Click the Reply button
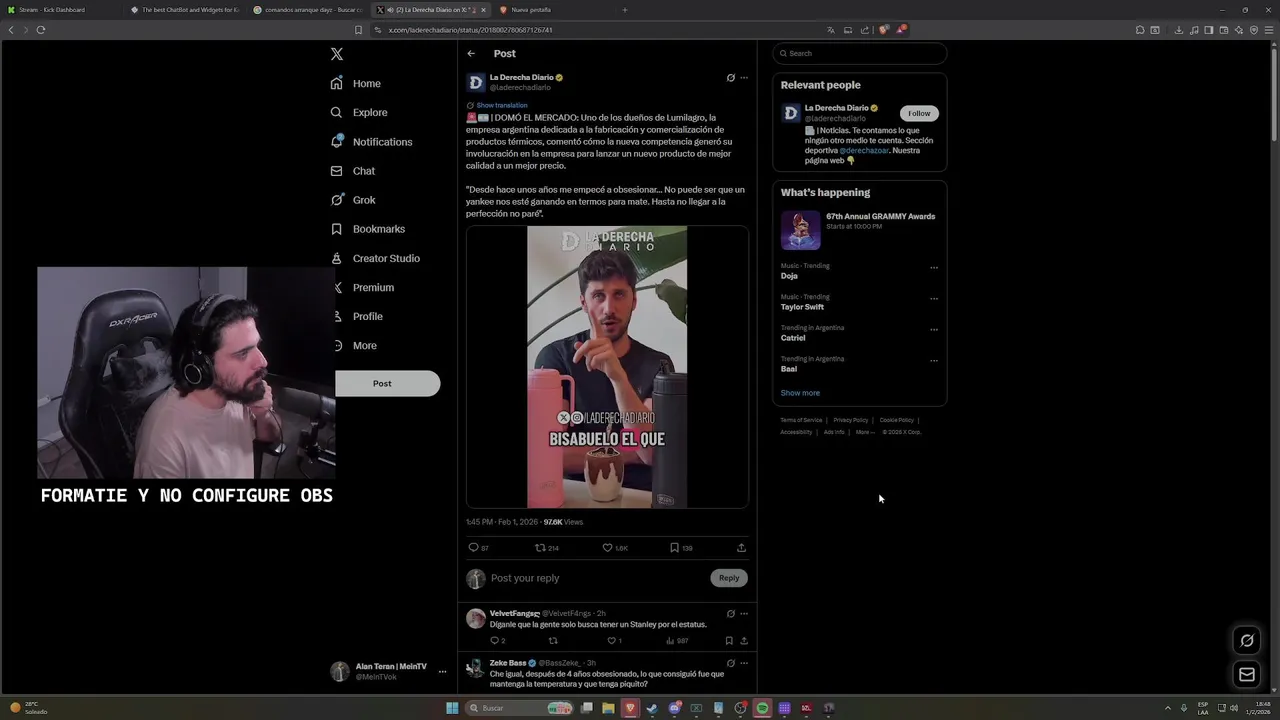The image size is (1280, 720). coord(729,578)
